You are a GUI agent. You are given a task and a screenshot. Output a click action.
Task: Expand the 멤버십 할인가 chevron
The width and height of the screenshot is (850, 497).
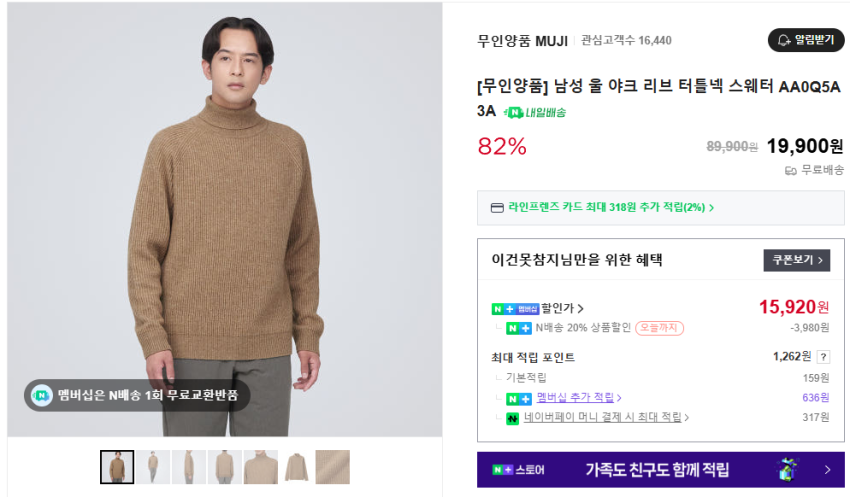[581, 309]
